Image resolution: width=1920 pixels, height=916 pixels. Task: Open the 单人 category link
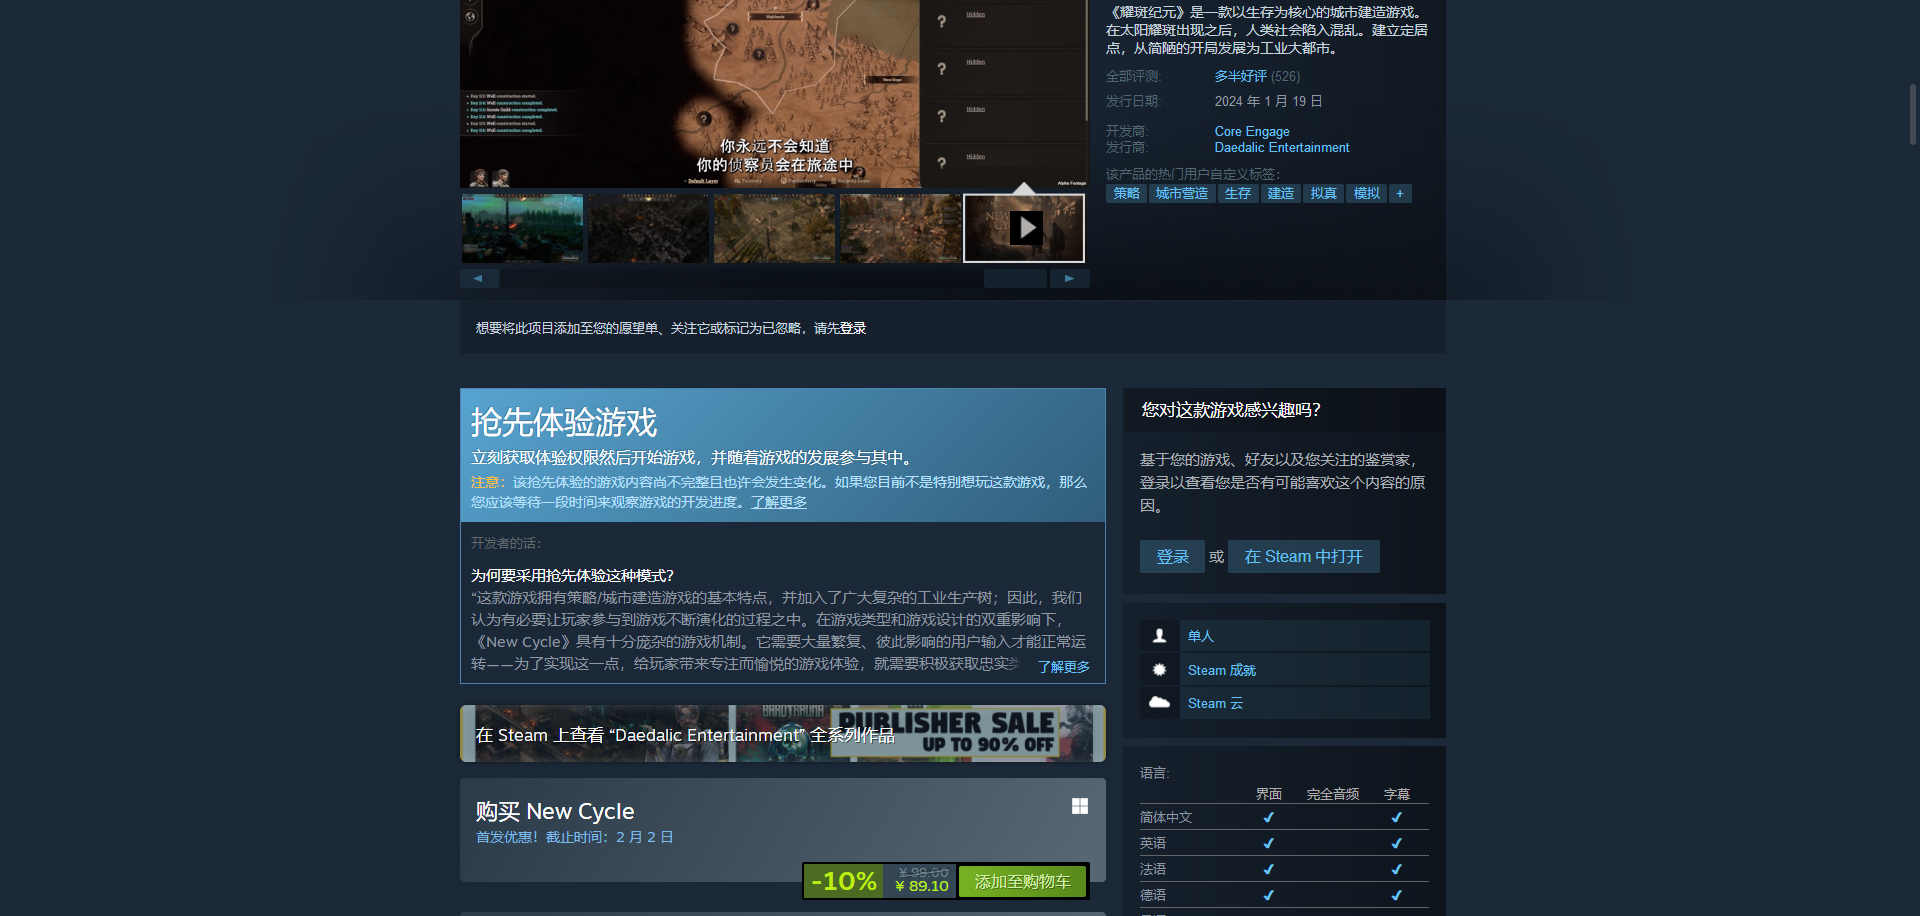click(1200, 636)
